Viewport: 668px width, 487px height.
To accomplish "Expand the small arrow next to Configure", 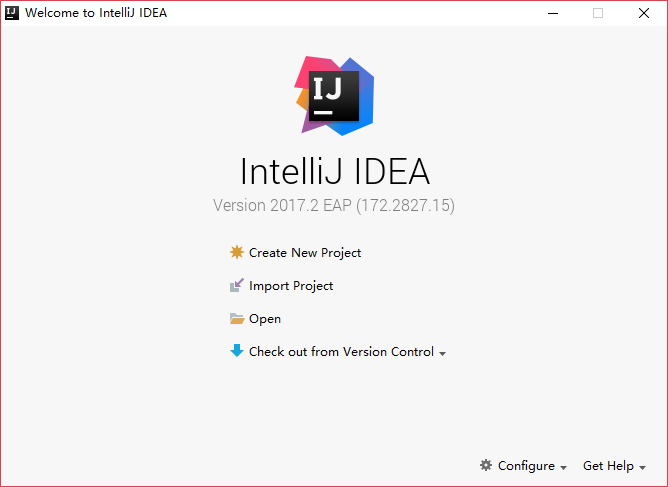I will pos(563,467).
